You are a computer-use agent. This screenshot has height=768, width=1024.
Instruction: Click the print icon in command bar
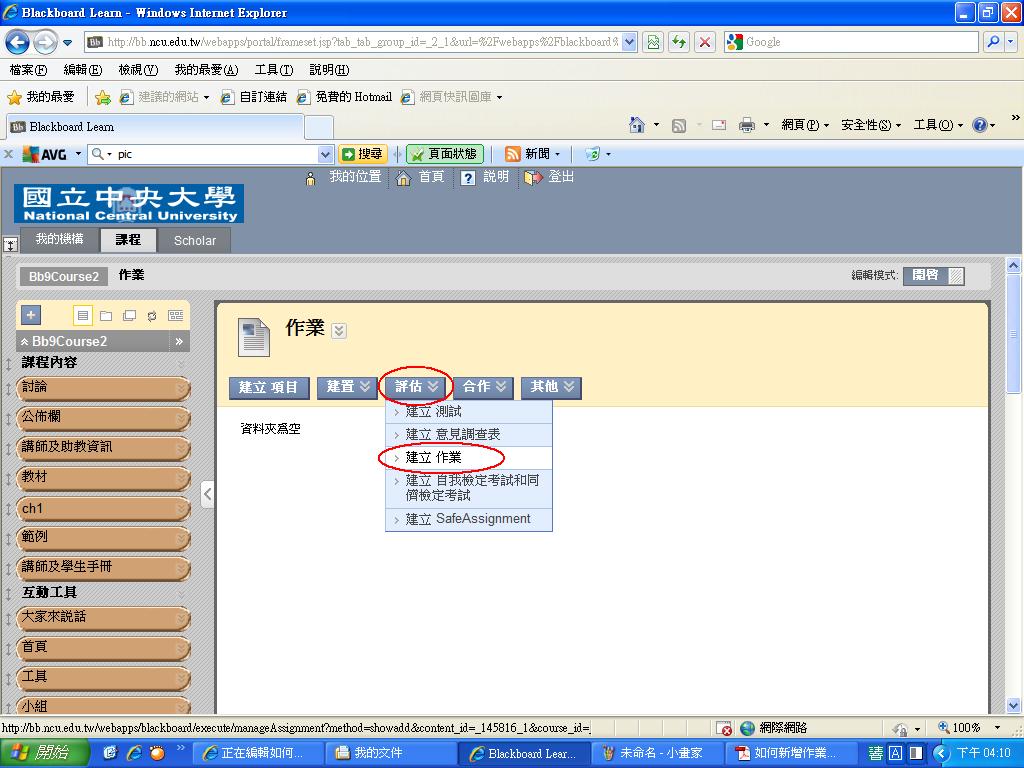point(746,125)
